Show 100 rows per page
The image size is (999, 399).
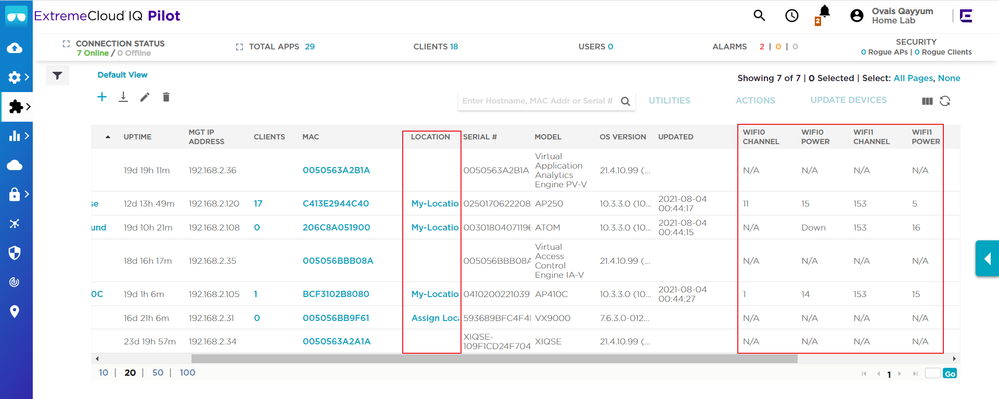[187, 373]
